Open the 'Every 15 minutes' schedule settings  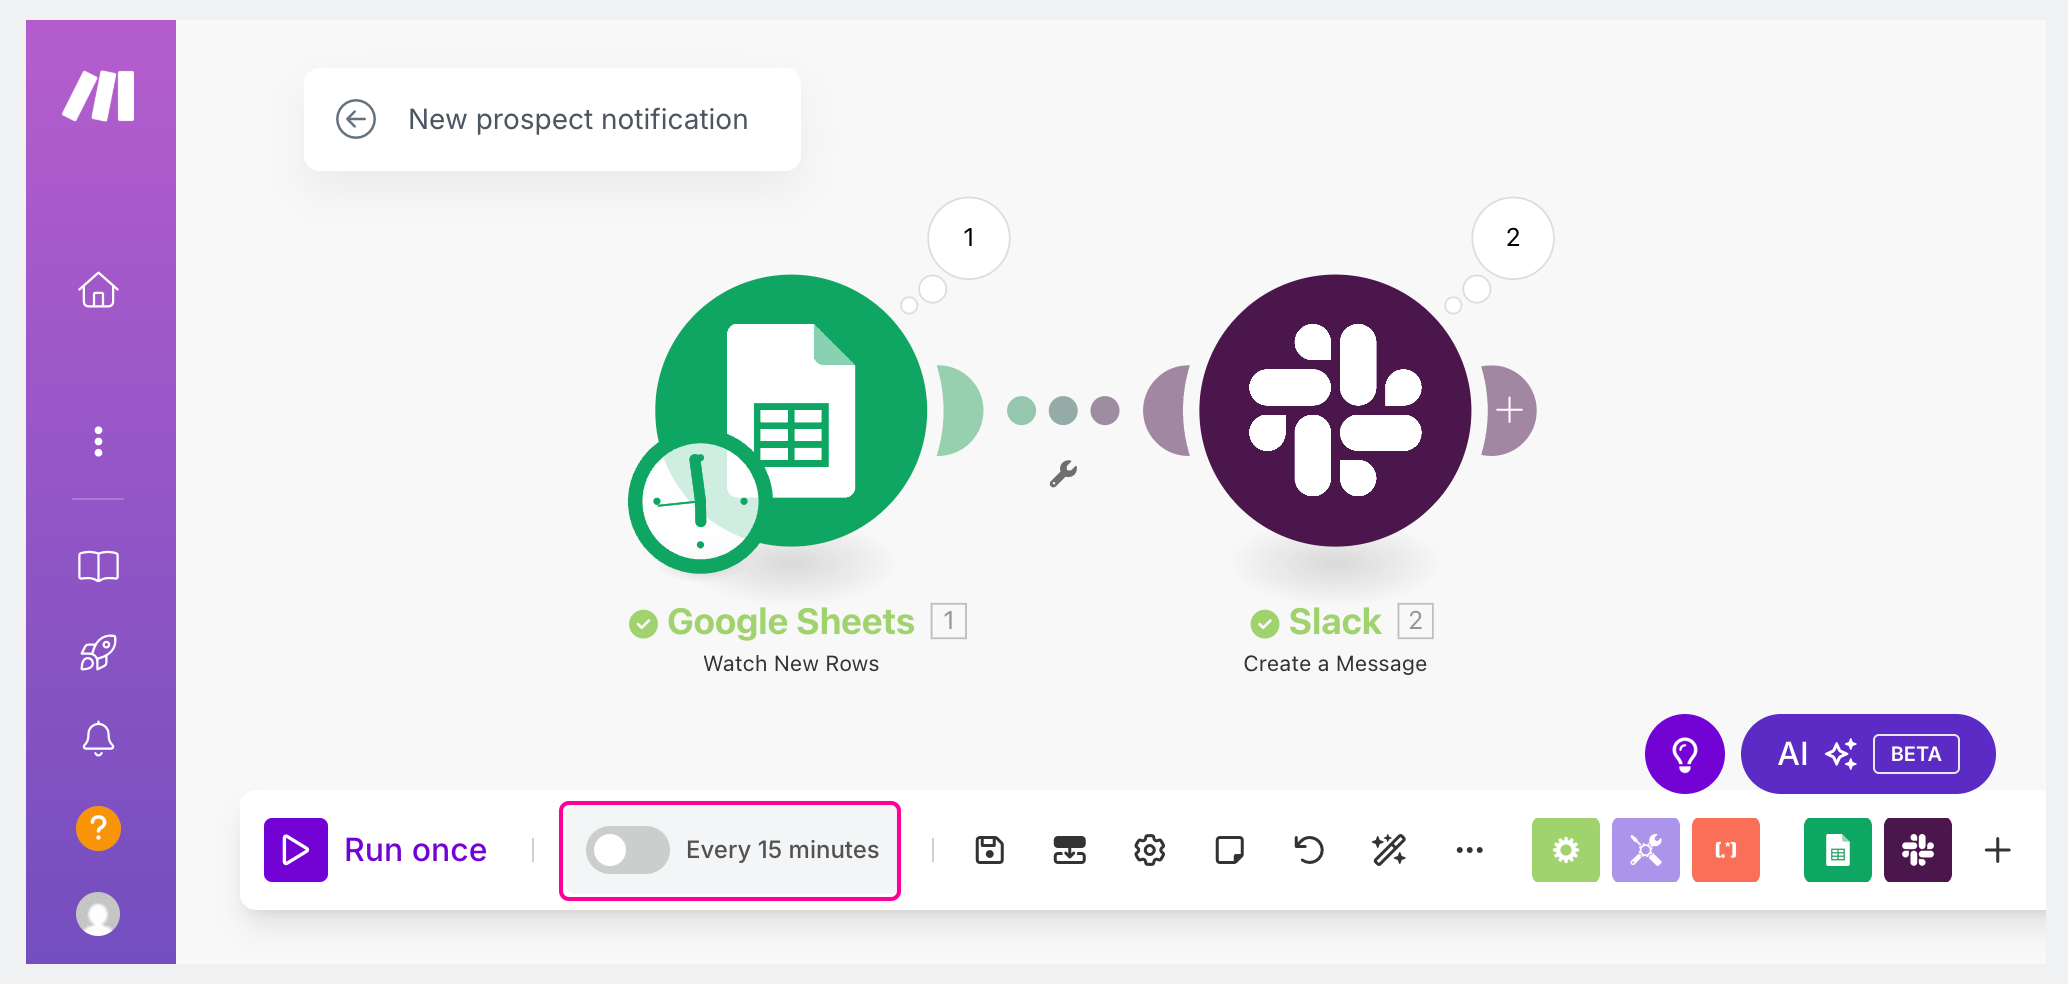pos(782,850)
